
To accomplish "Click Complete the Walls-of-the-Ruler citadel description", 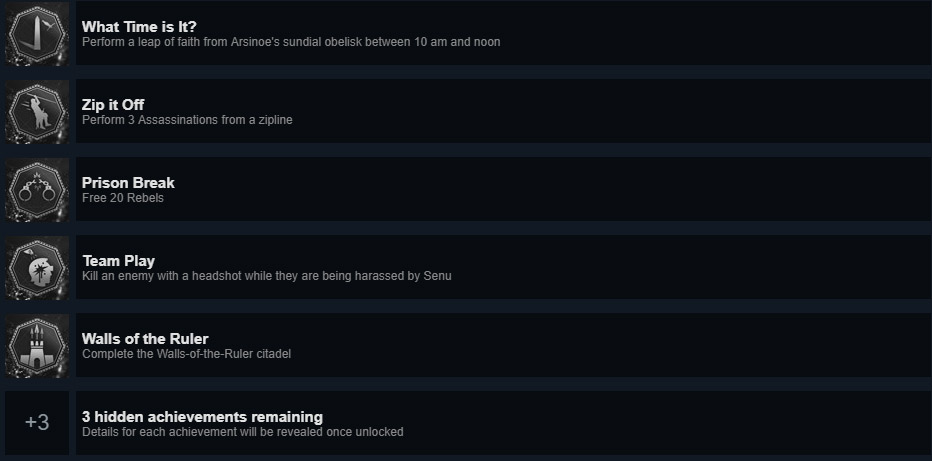I will 186,354.
